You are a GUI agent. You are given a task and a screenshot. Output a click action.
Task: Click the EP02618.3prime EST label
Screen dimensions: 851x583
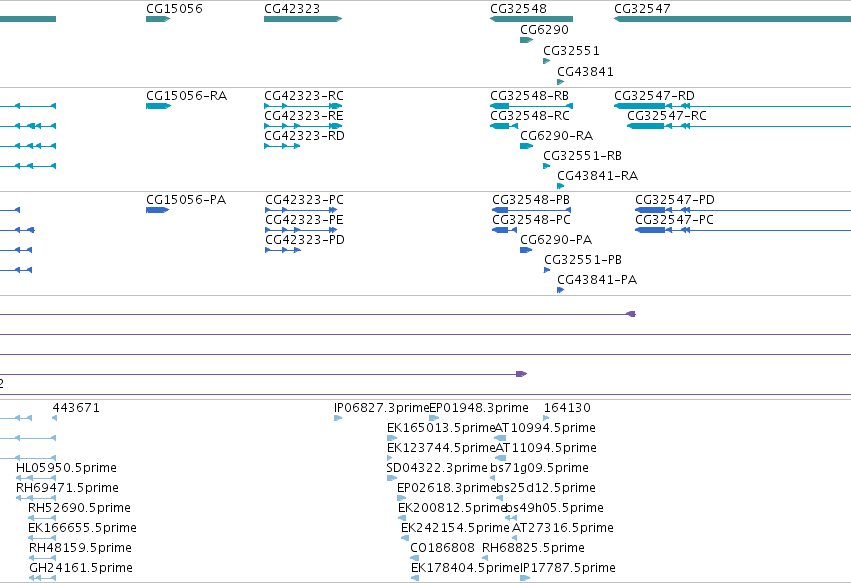coord(447,488)
